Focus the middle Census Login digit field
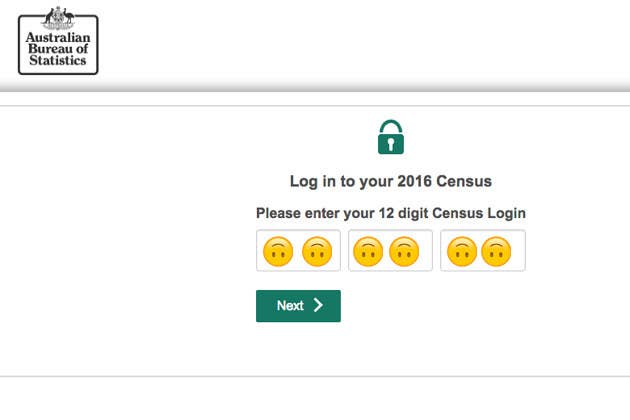Viewport: 630px width, 420px height. 390,250
